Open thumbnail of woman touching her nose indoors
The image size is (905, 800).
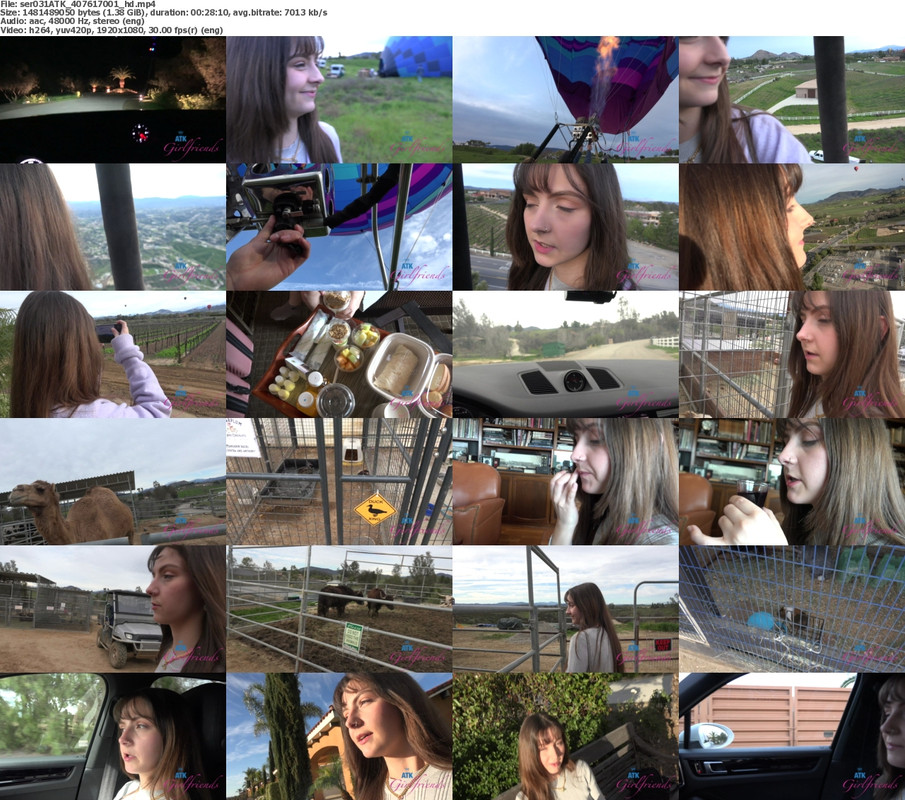point(565,481)
